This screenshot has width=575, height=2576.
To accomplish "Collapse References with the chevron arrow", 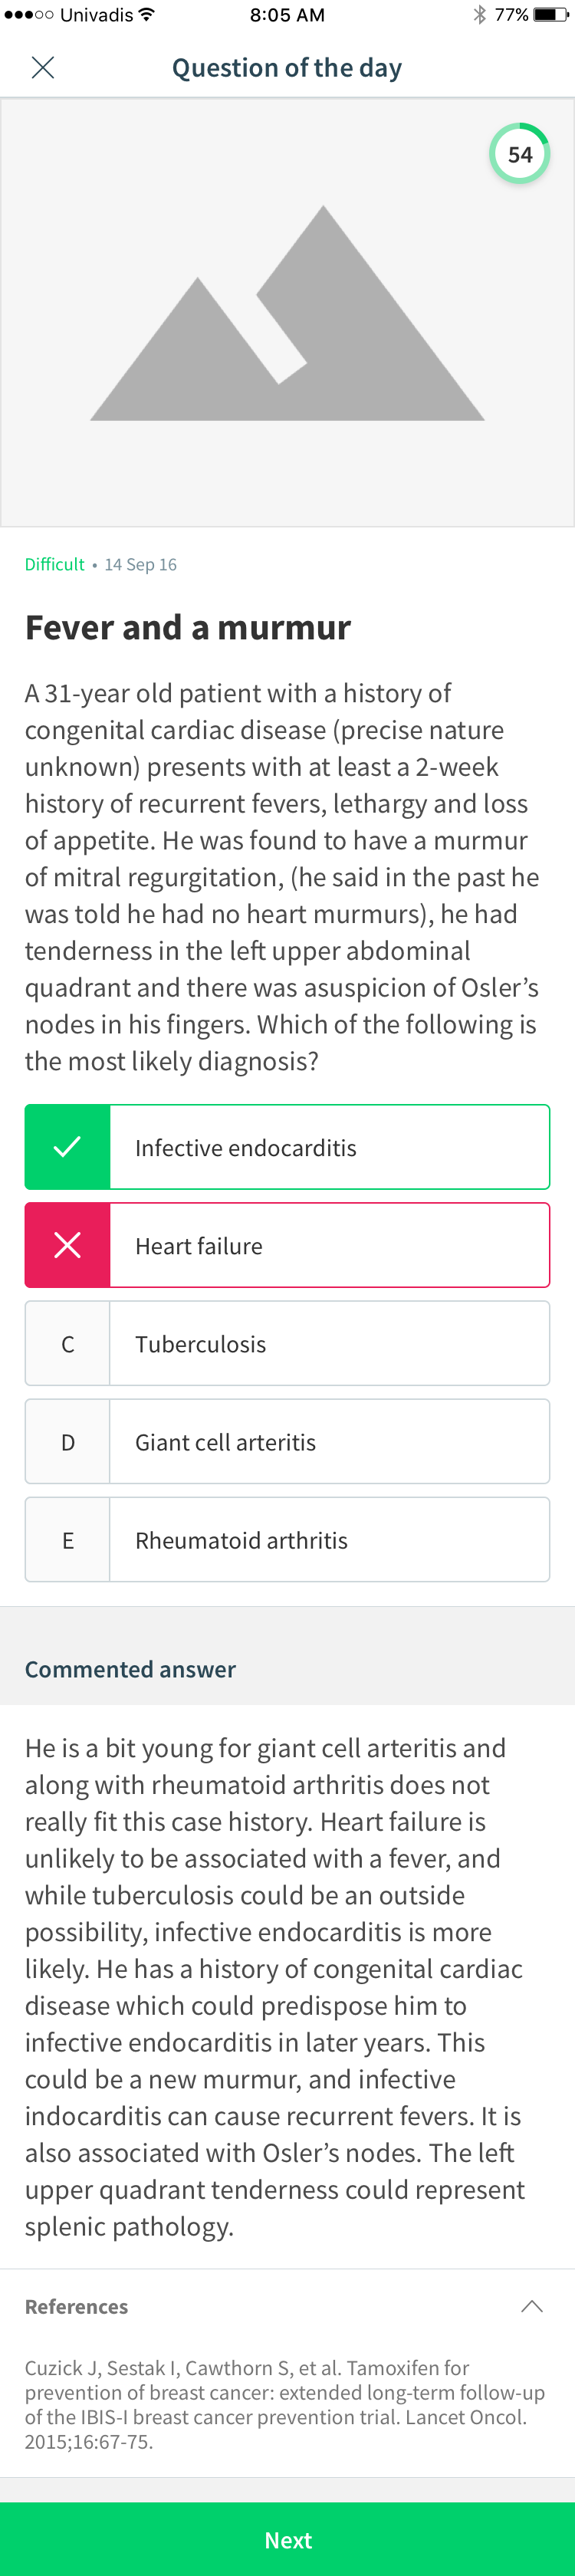I will pyautogui.click(x=532, y=2306).
